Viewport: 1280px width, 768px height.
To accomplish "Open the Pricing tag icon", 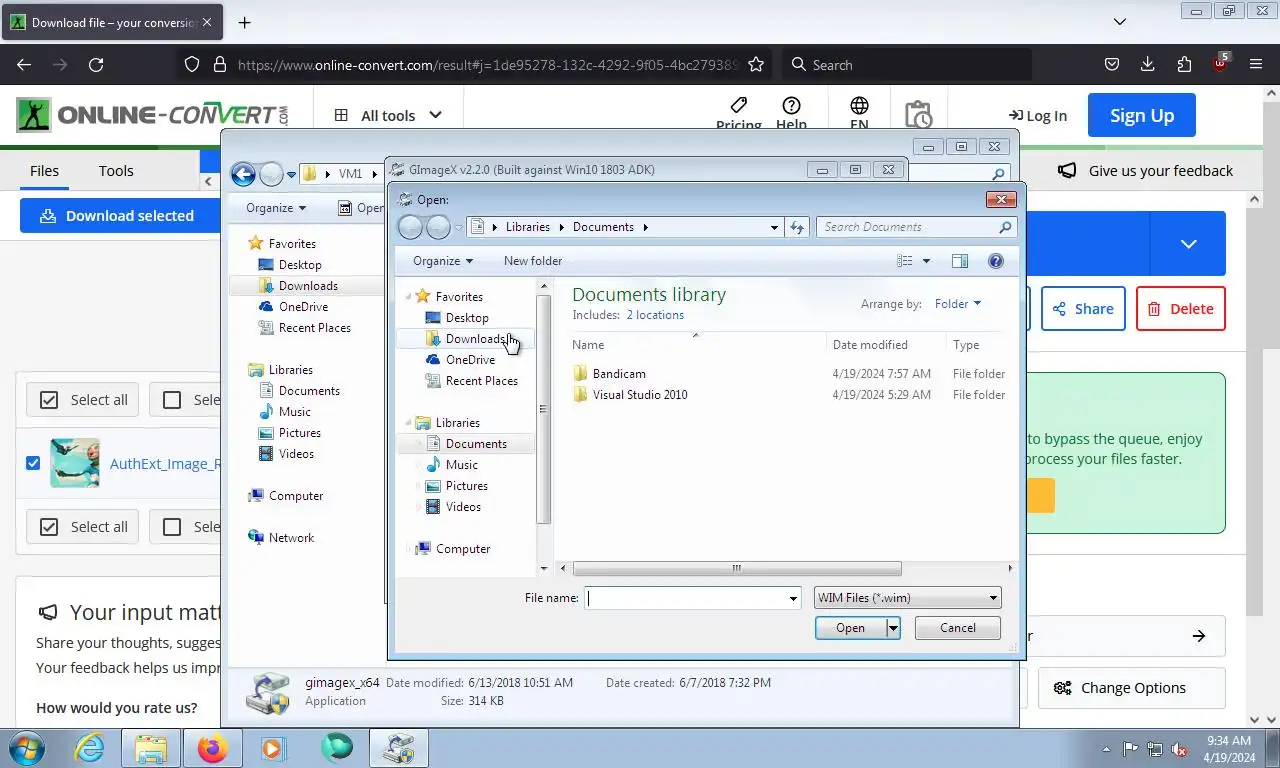I will click(738, 106).
